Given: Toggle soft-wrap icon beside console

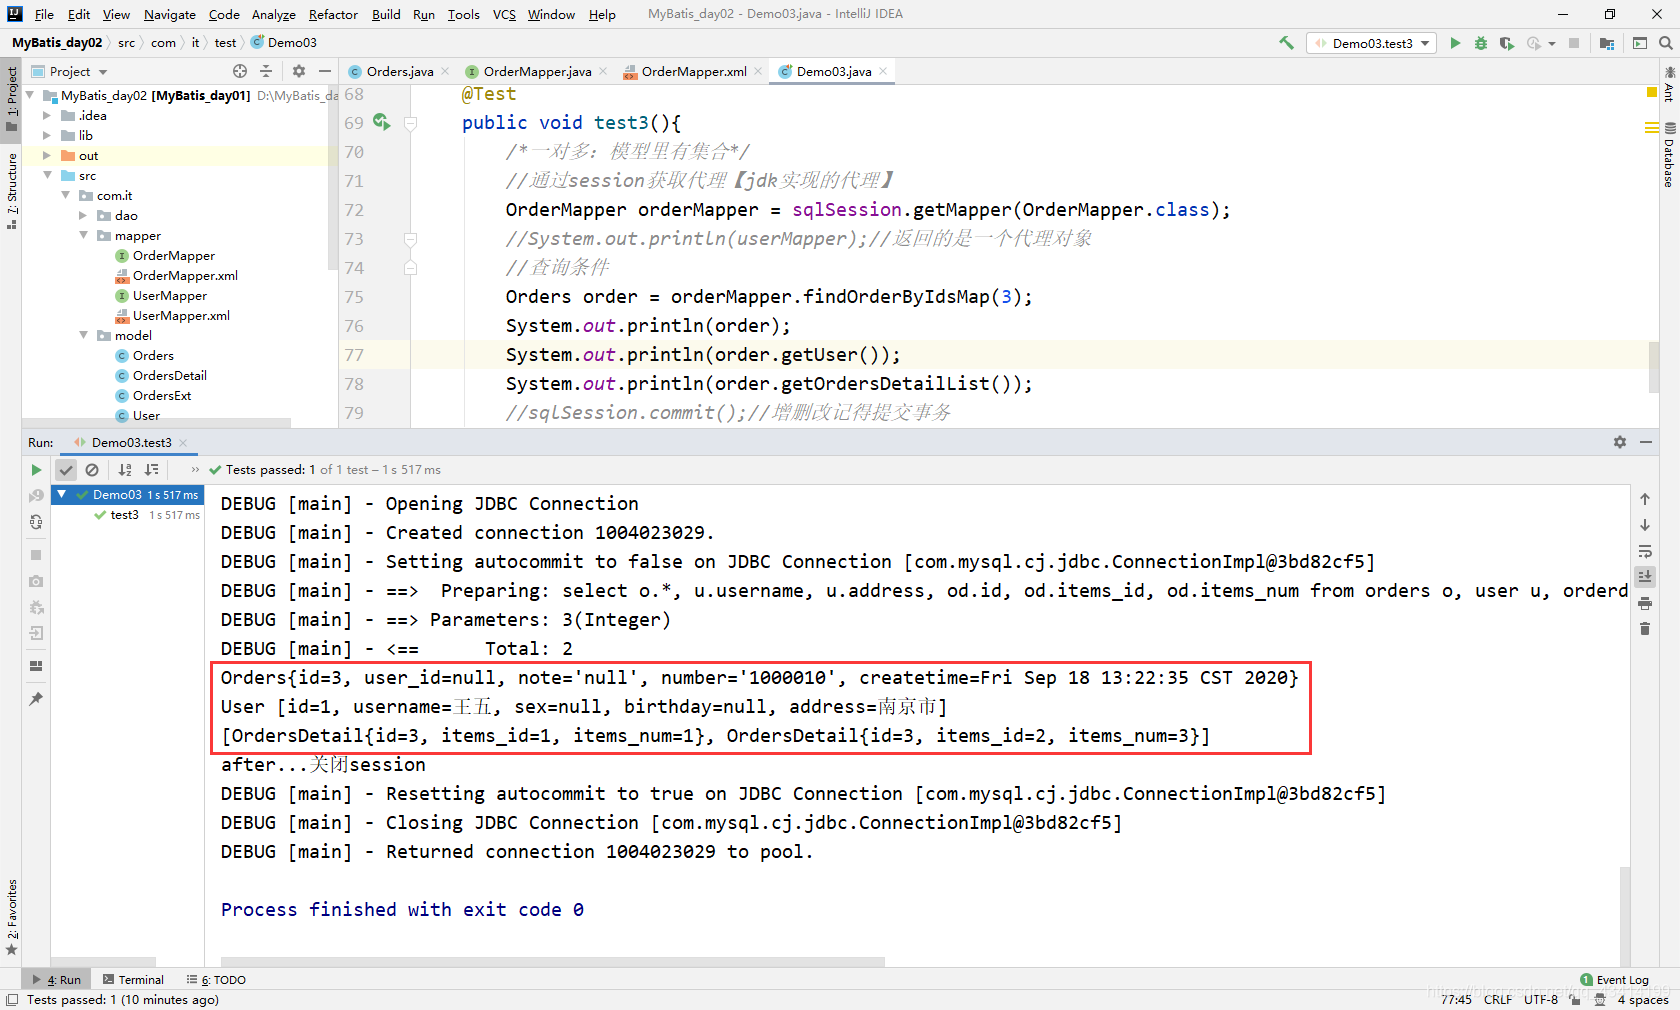Looking at the screenshot, I should click(1645, 551).
